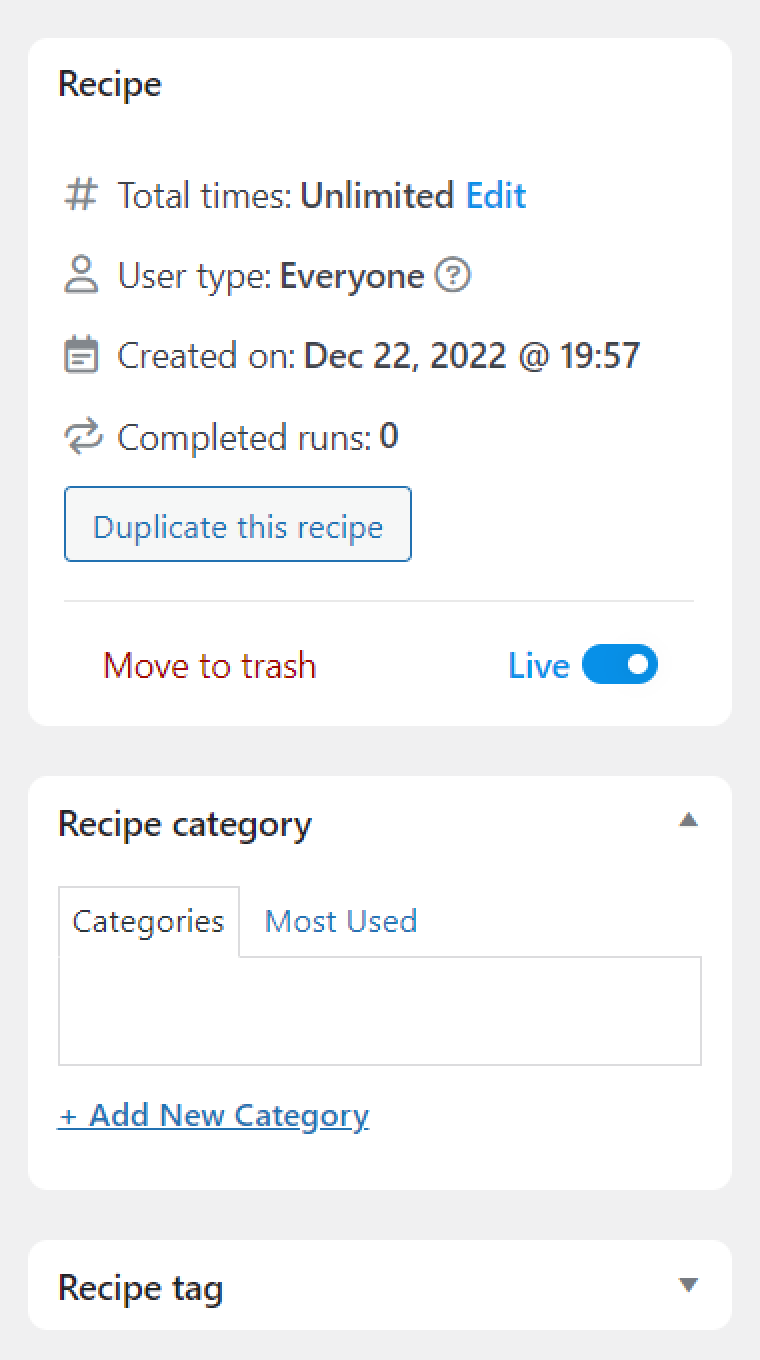760x1360 pixels.
Task: Click + Add New Category link
Action: point(213,1115)
